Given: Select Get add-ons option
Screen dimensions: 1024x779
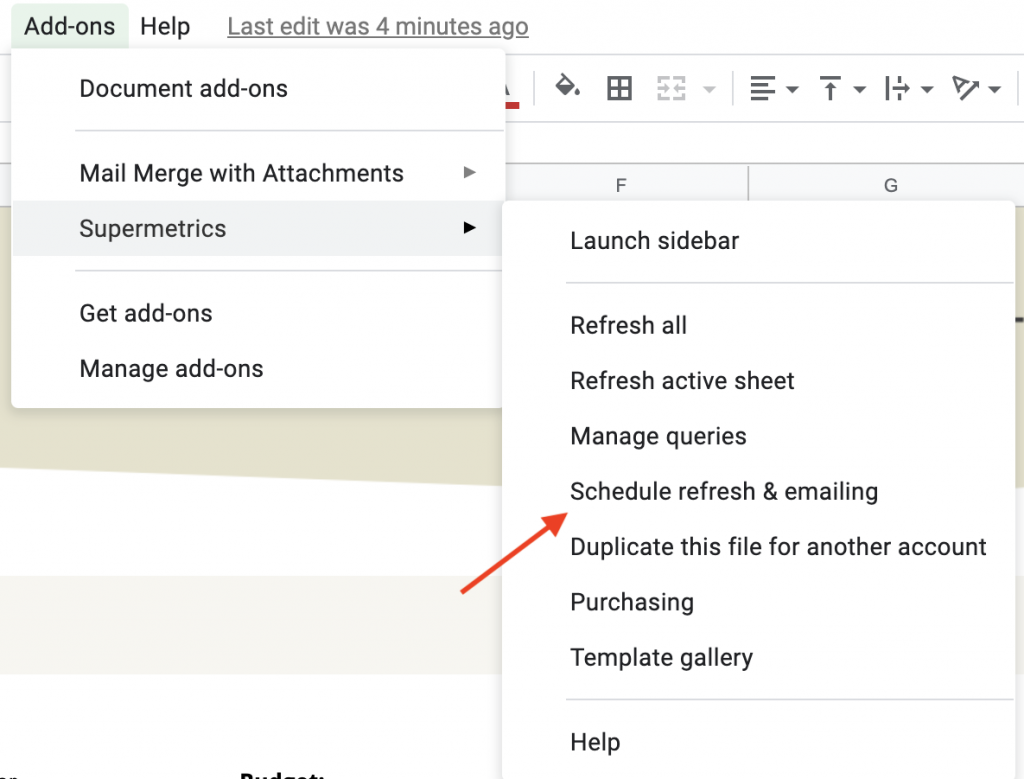Looking at the screenshot, I should click(x=146, y=313).
